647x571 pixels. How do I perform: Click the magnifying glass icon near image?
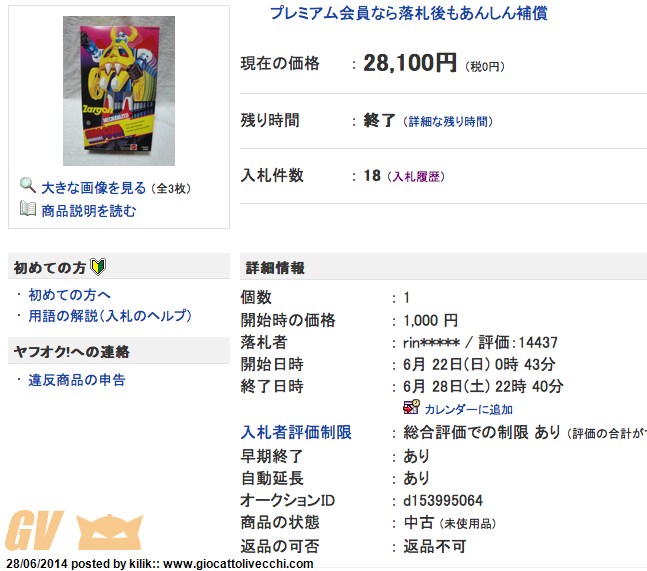[28, 185]
